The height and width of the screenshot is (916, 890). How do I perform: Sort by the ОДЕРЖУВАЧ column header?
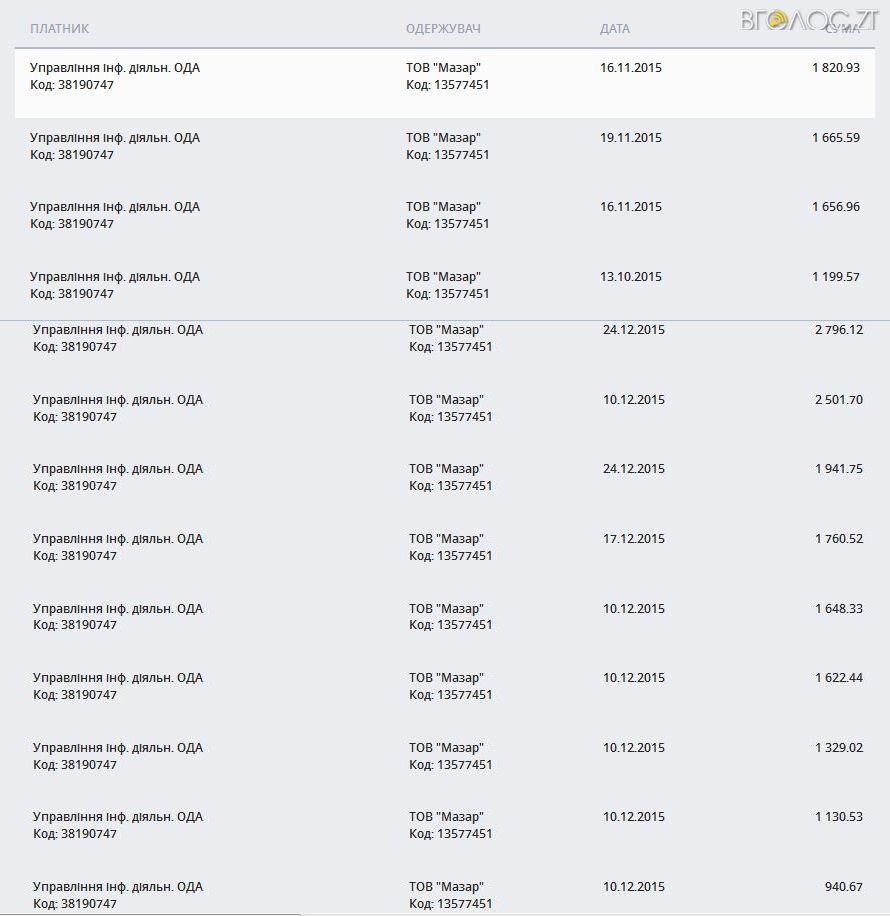[x=443, y=29]
